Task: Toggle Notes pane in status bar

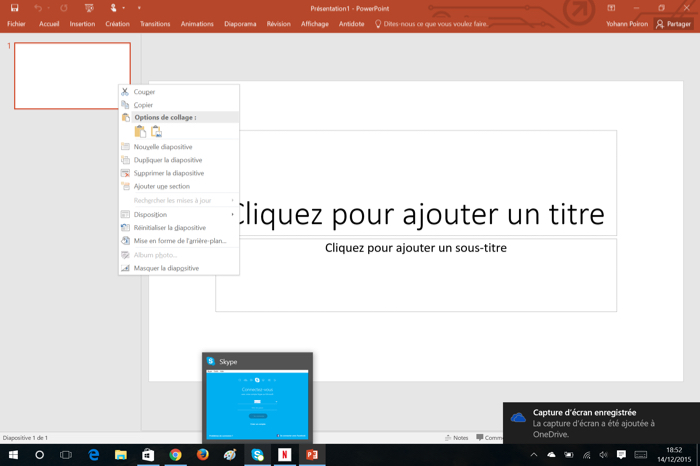Action: point(456,438)
